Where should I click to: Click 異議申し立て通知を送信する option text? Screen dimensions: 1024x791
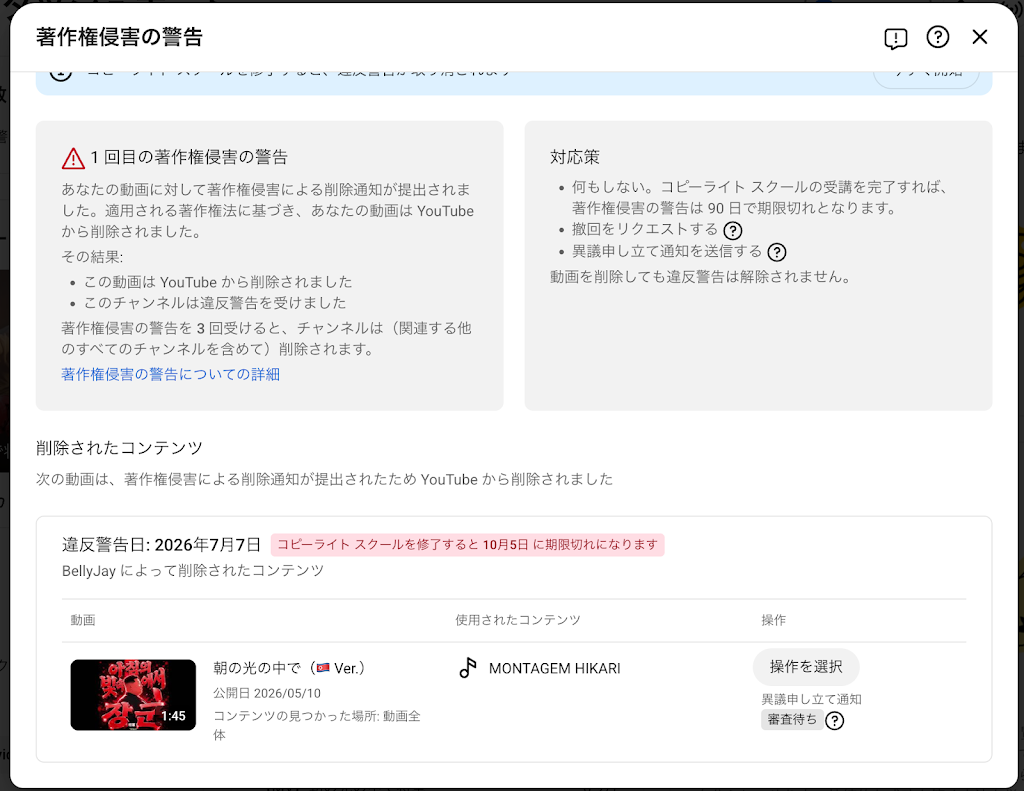tap(667, 251)
